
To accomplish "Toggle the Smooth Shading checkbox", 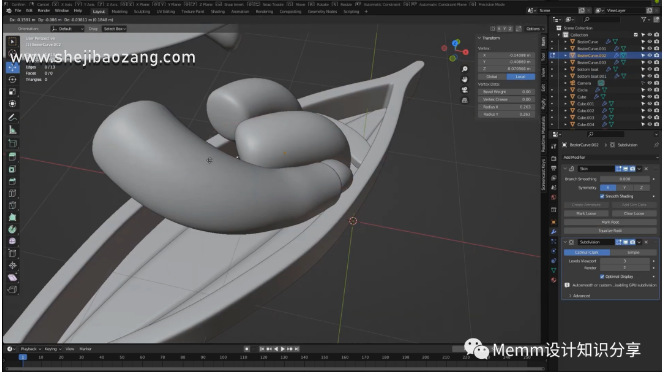I will click(602, 196).
